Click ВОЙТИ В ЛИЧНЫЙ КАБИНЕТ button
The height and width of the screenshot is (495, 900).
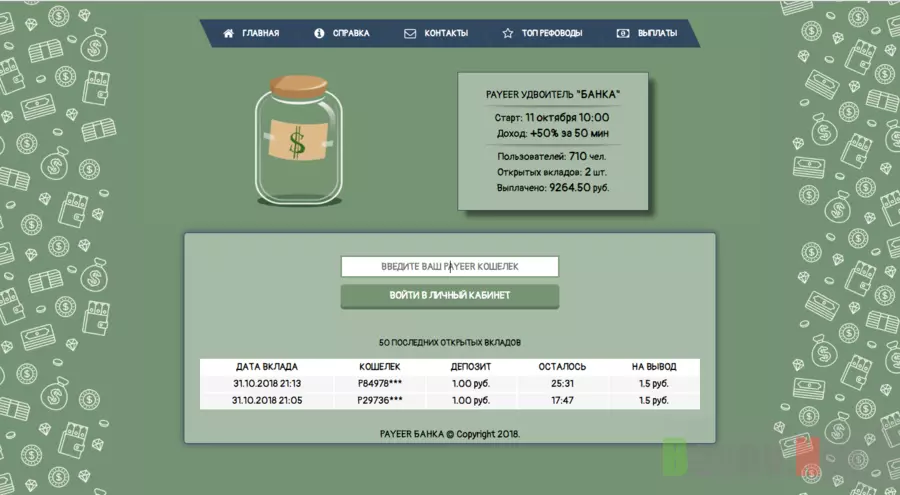(x=449, y=296)
